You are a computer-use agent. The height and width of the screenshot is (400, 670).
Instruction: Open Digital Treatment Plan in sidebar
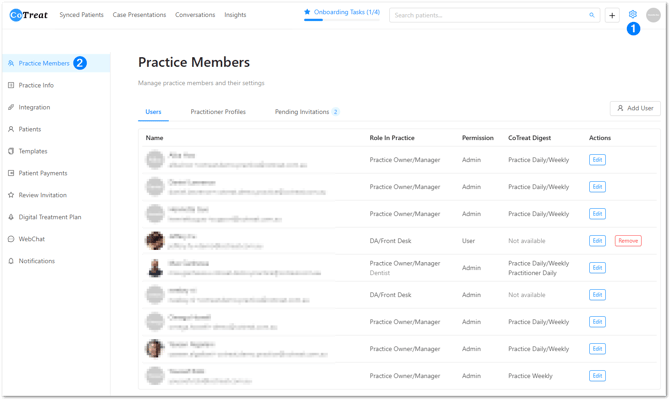(x=49, y=217)
